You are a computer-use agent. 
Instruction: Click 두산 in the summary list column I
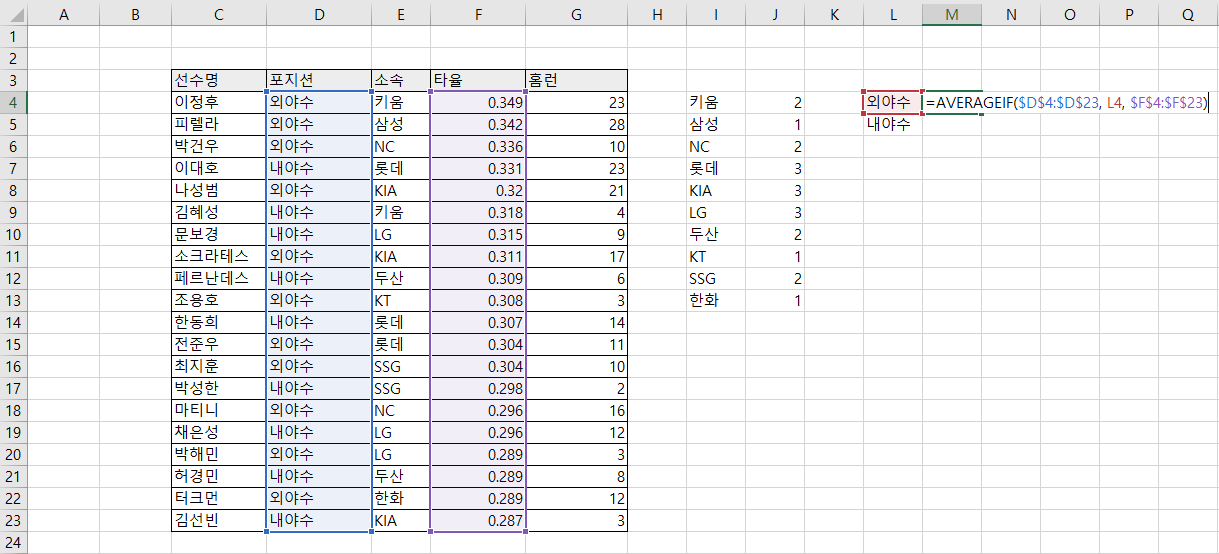pyautogui.click(x=716, y=234)
